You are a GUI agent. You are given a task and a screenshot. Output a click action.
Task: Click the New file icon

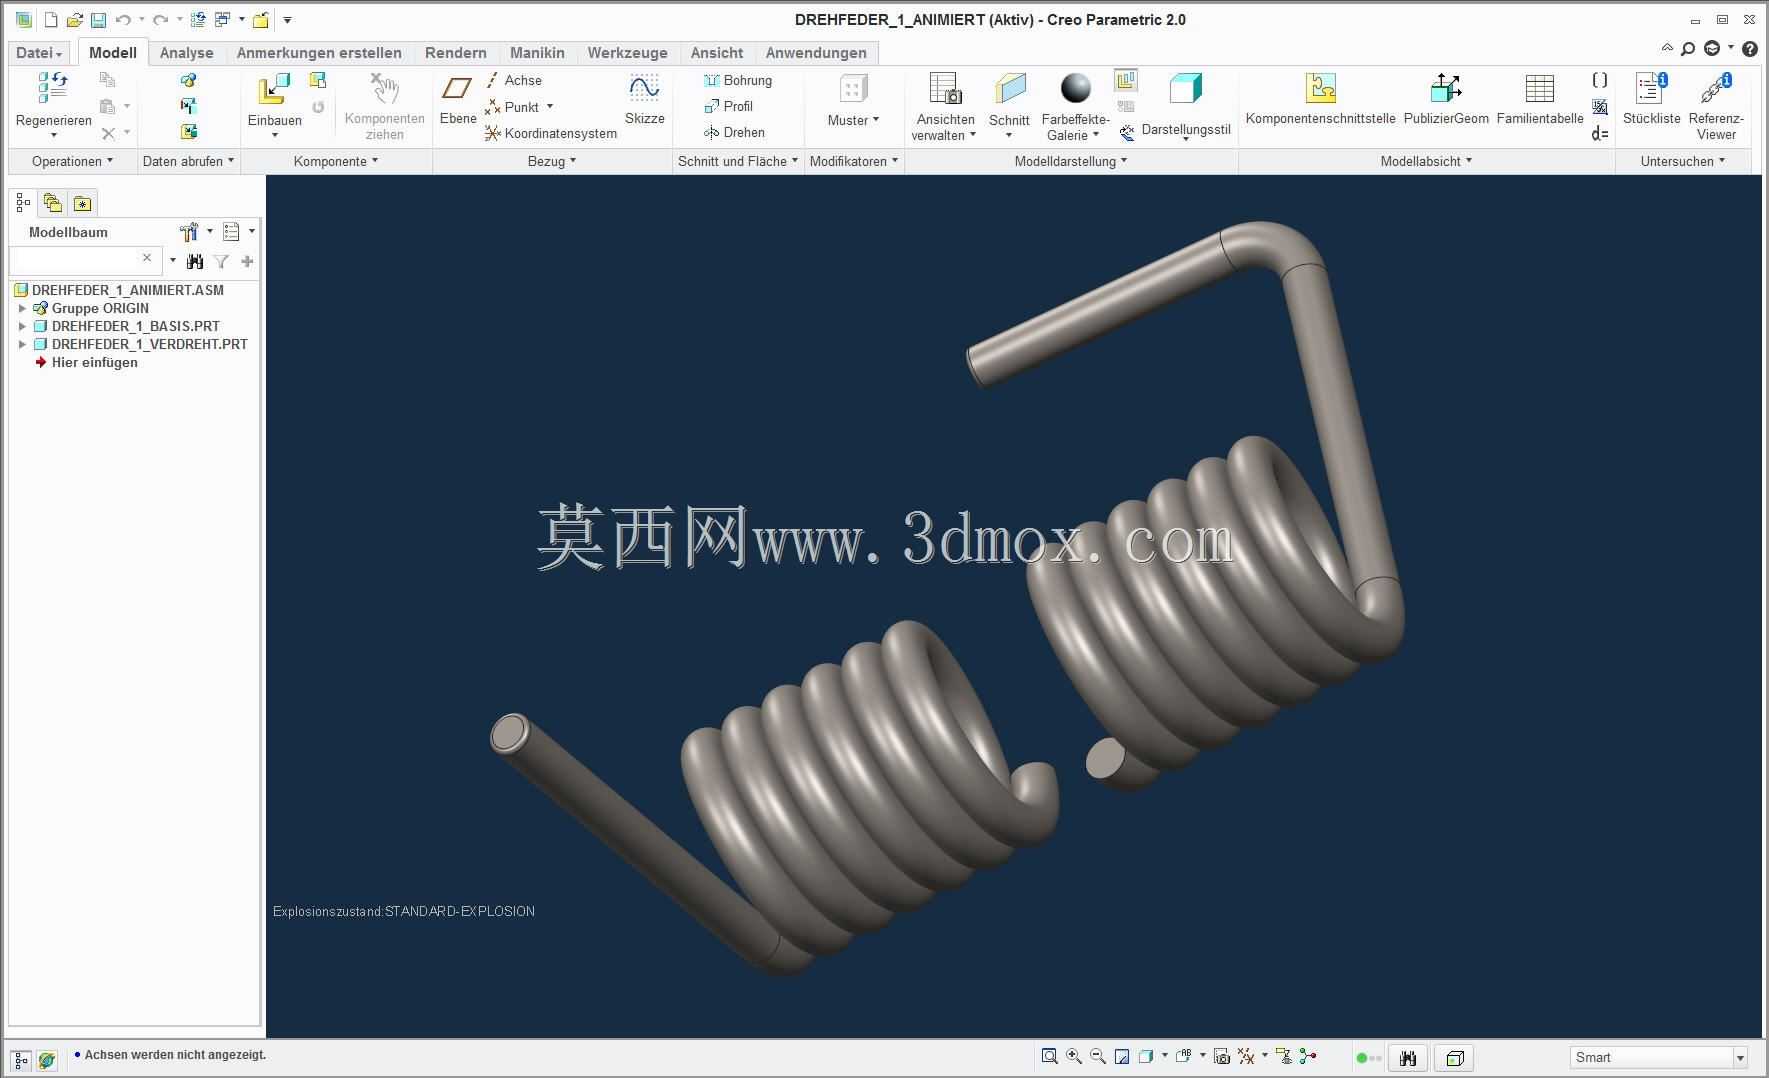tap(51, 20)
